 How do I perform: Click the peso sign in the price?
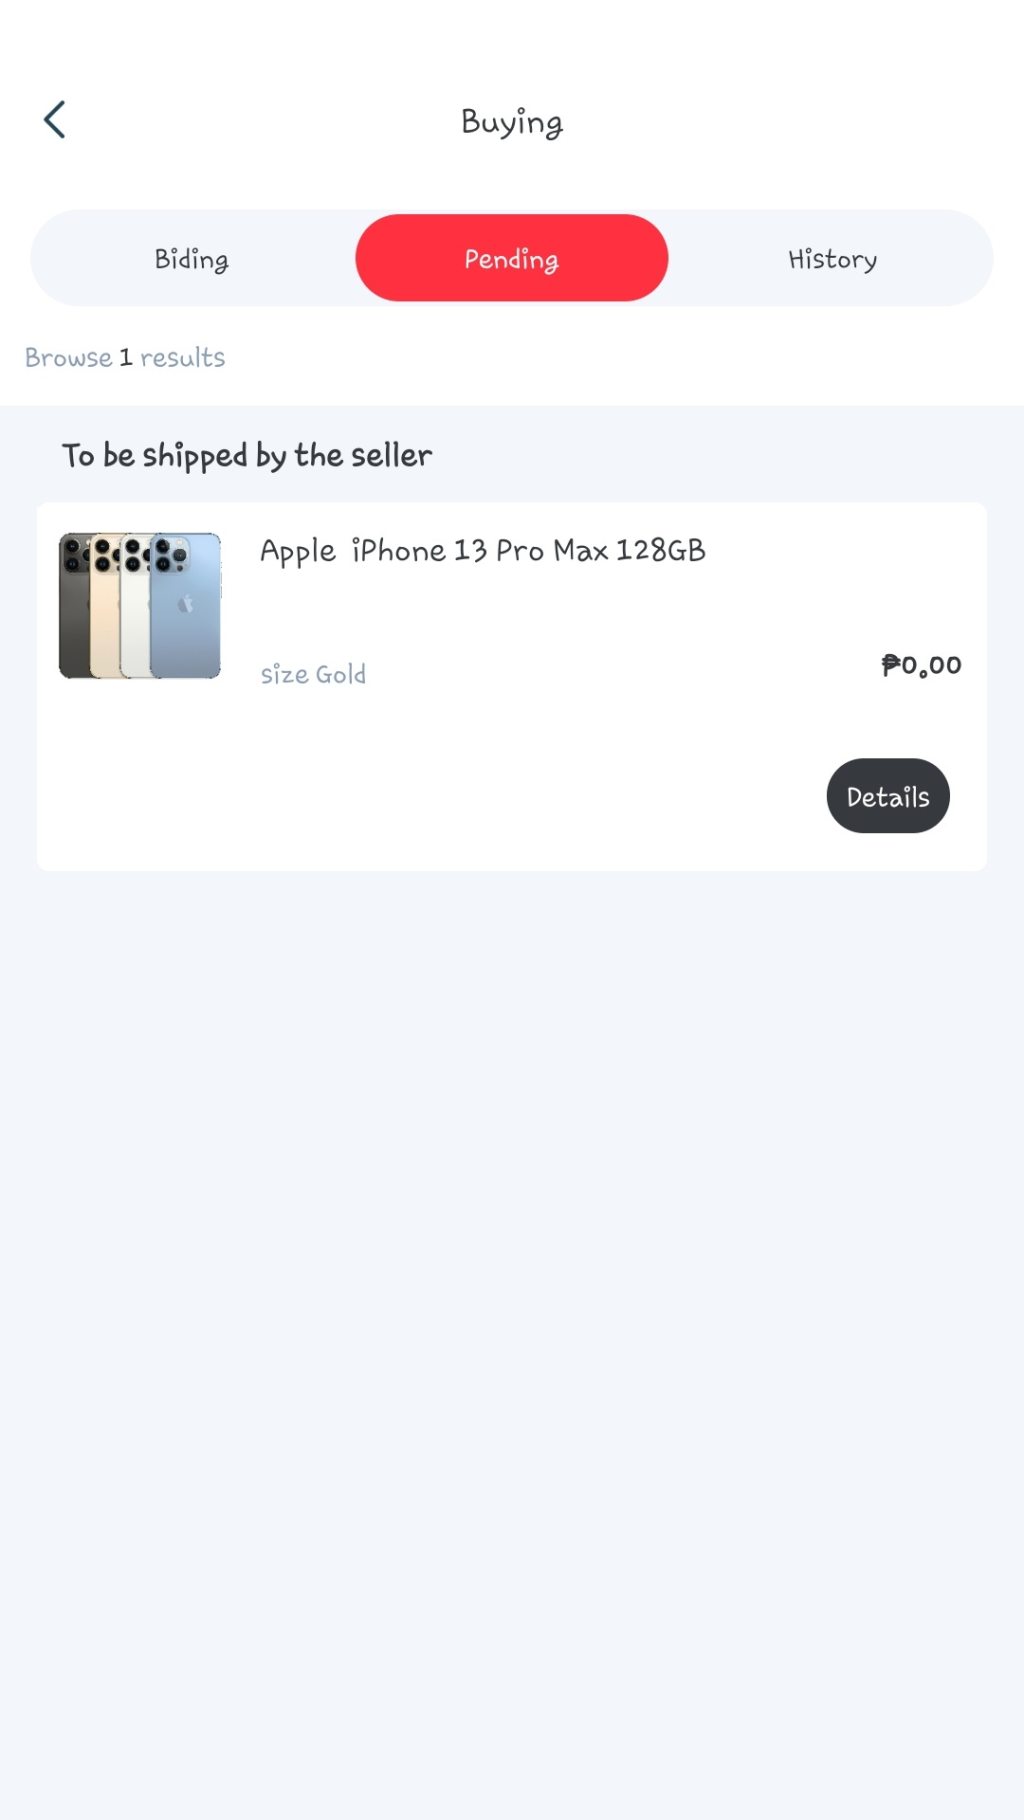pos(890,665)
